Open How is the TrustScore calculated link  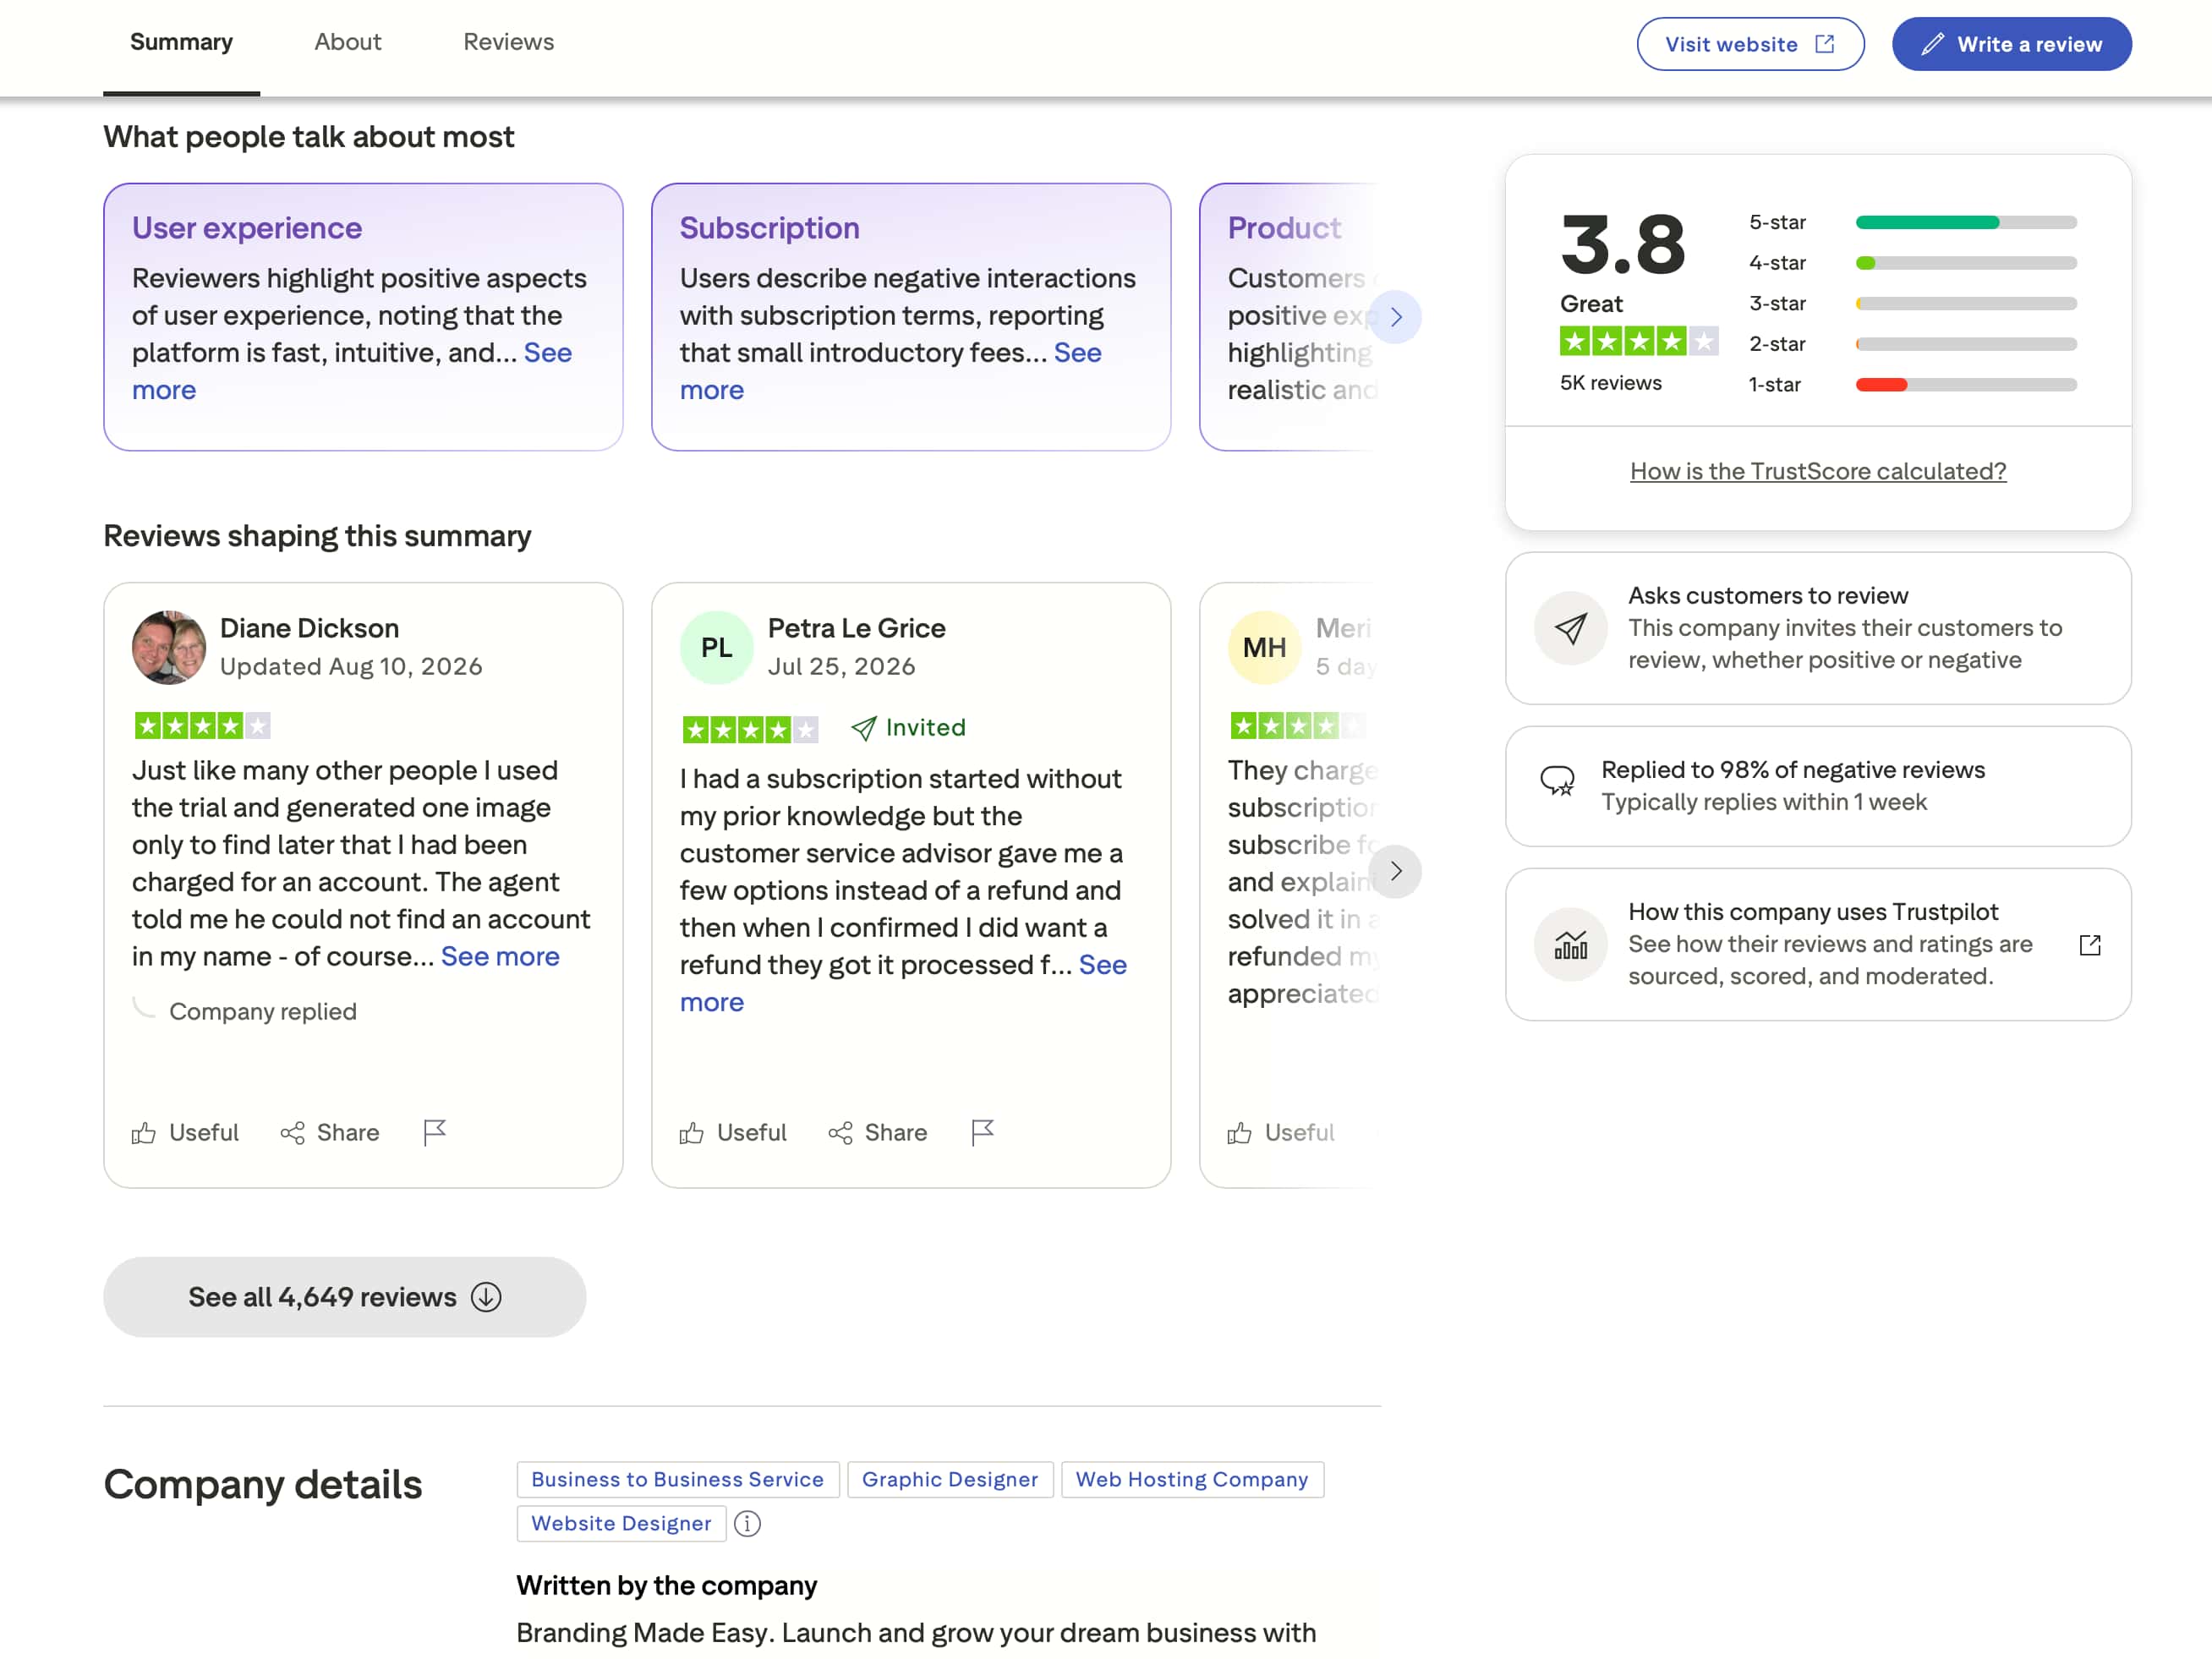point(1818,471)
